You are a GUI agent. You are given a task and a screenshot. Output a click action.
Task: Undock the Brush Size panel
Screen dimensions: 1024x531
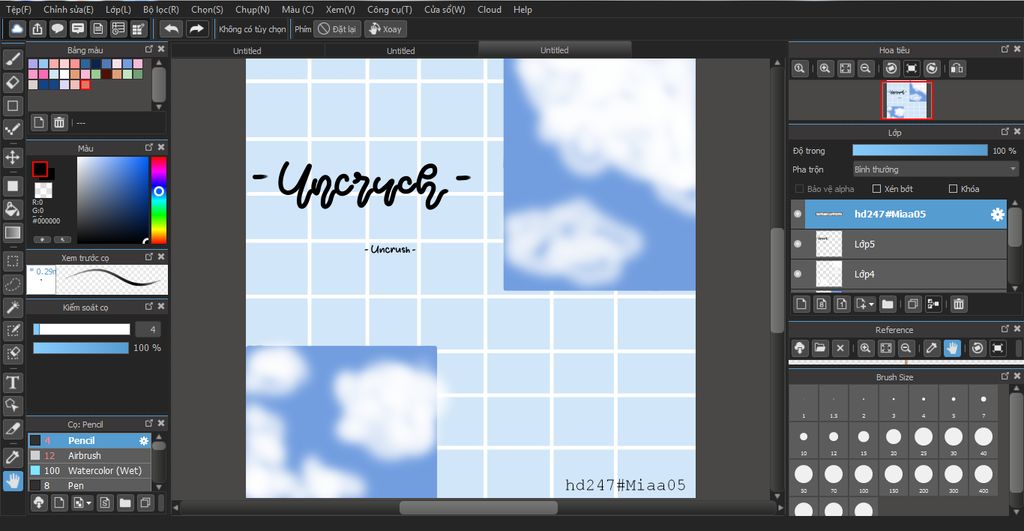tap(1005, 376)
